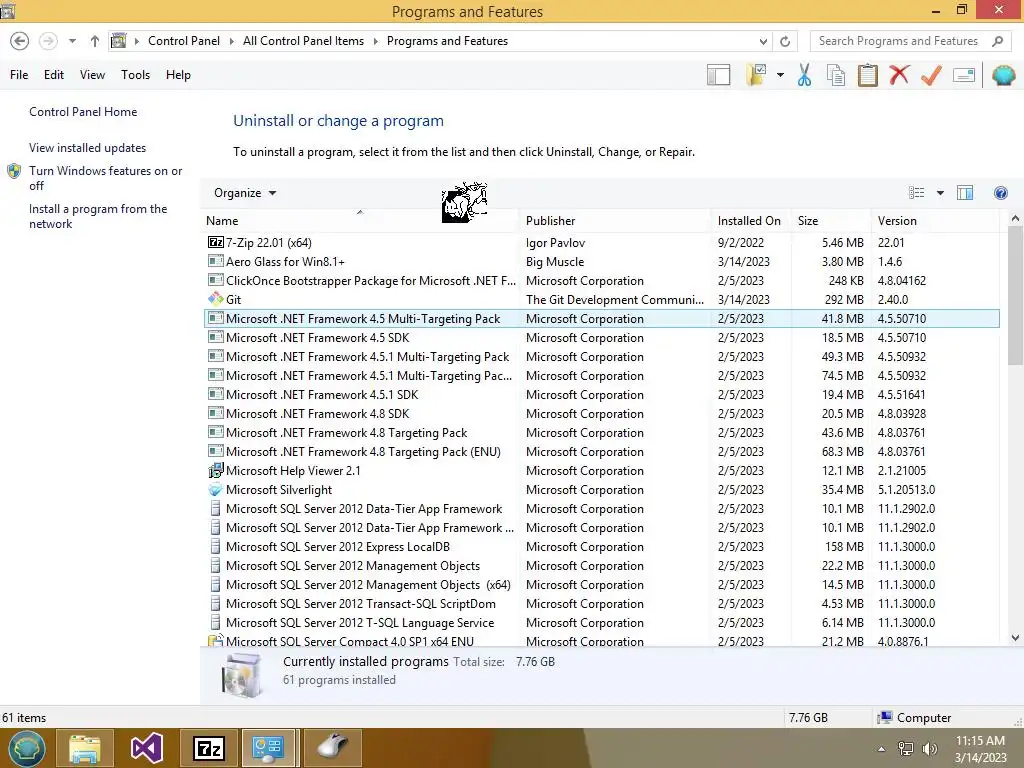Click scrollbar down arrow in program list
The width and height of the screenshot is (1024, 768).
point(1015,638)
